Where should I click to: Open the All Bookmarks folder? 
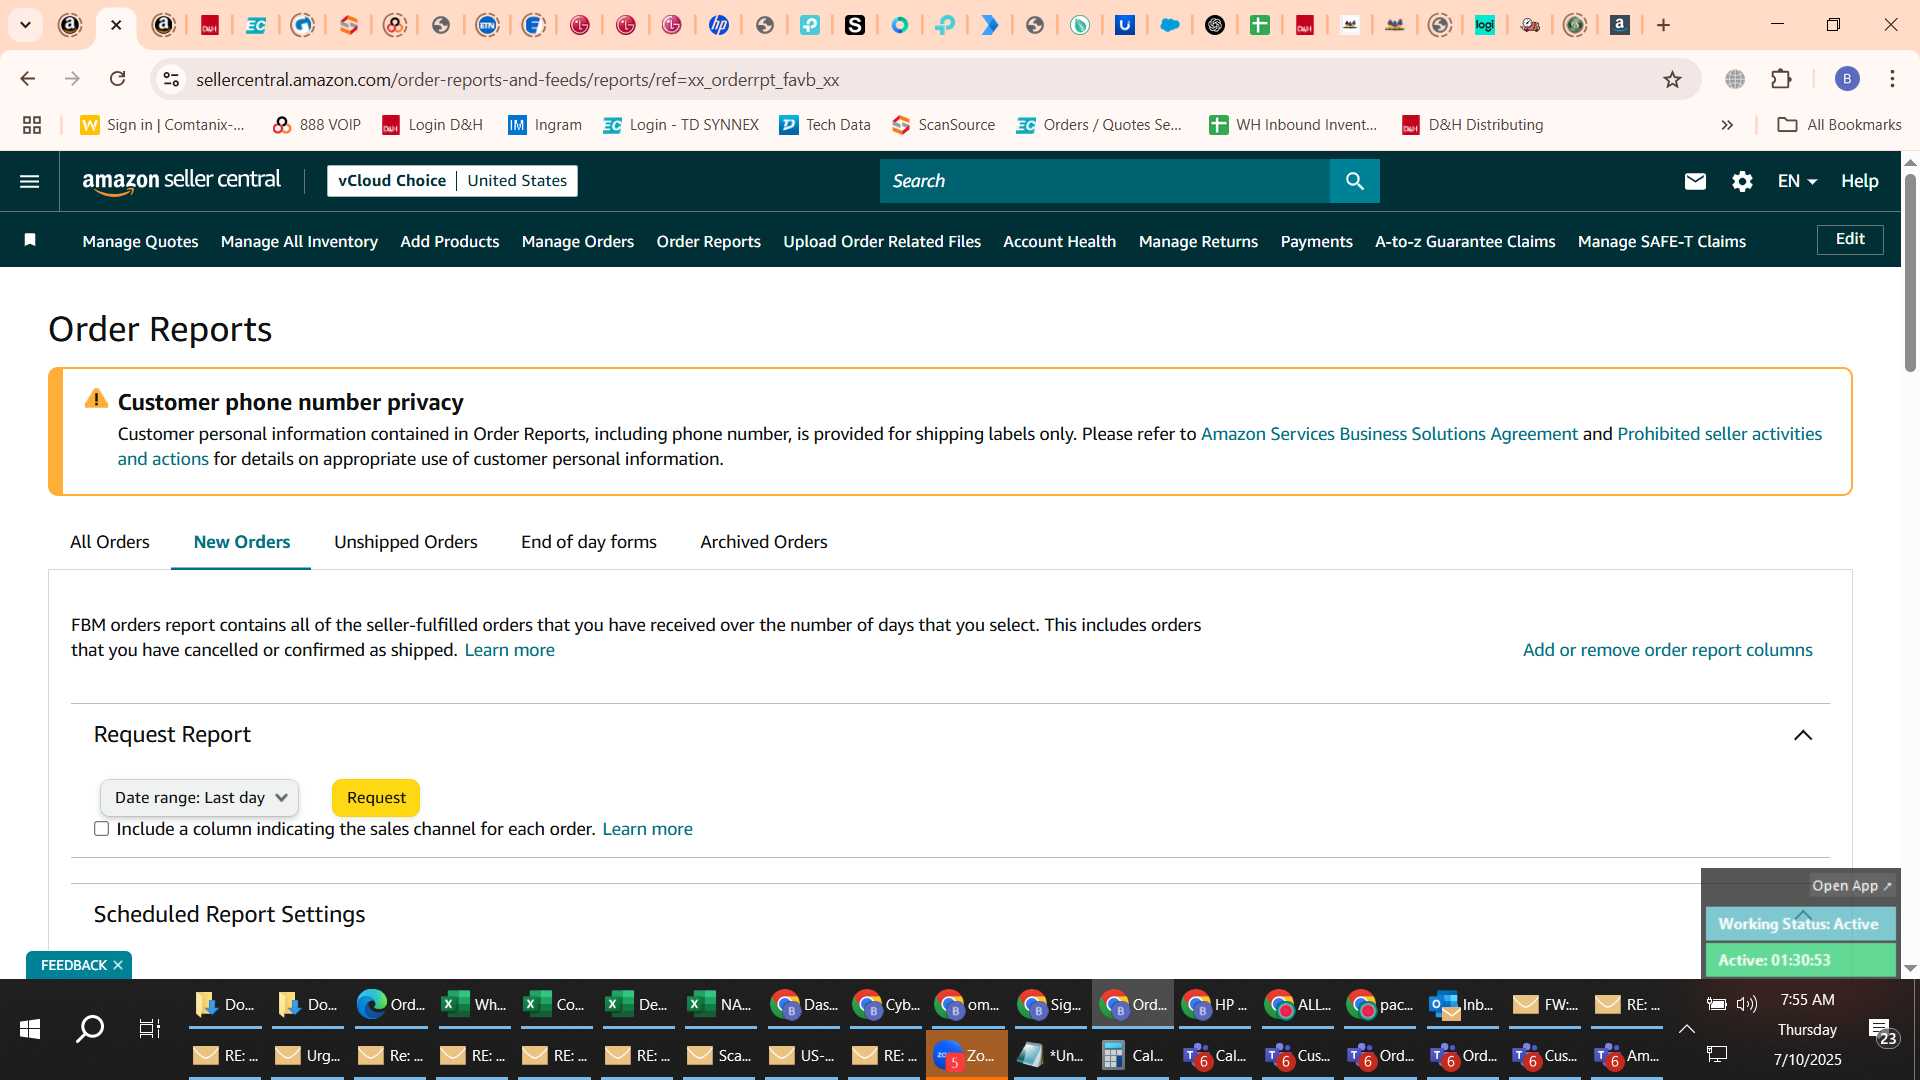click(1840, 125)
